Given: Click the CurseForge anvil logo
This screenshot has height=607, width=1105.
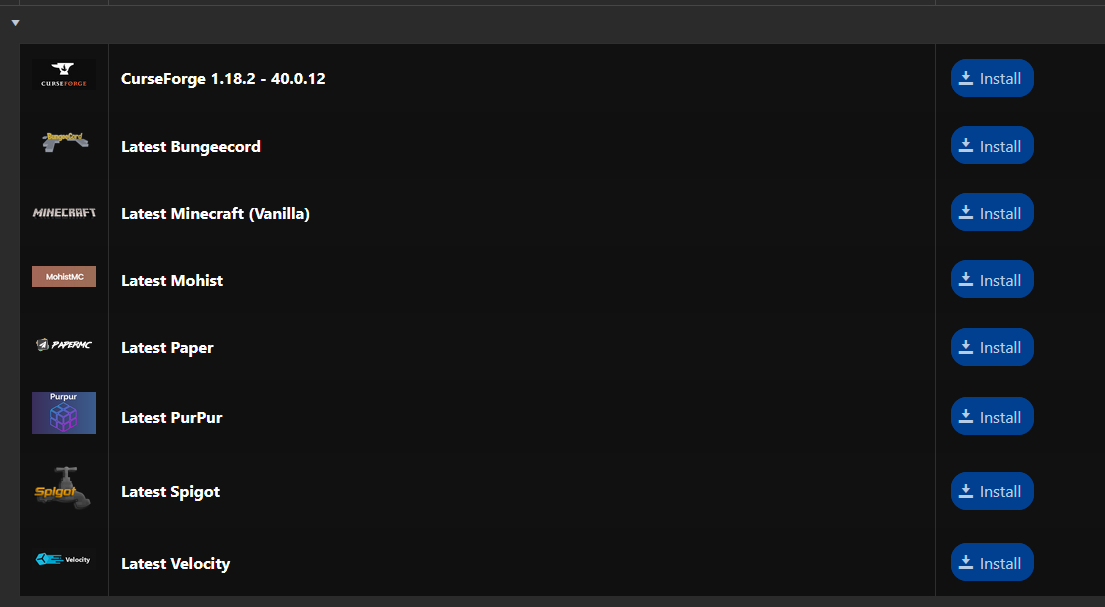Looking at the screenshot, I should pyautogui.click(x=63, y=74).
